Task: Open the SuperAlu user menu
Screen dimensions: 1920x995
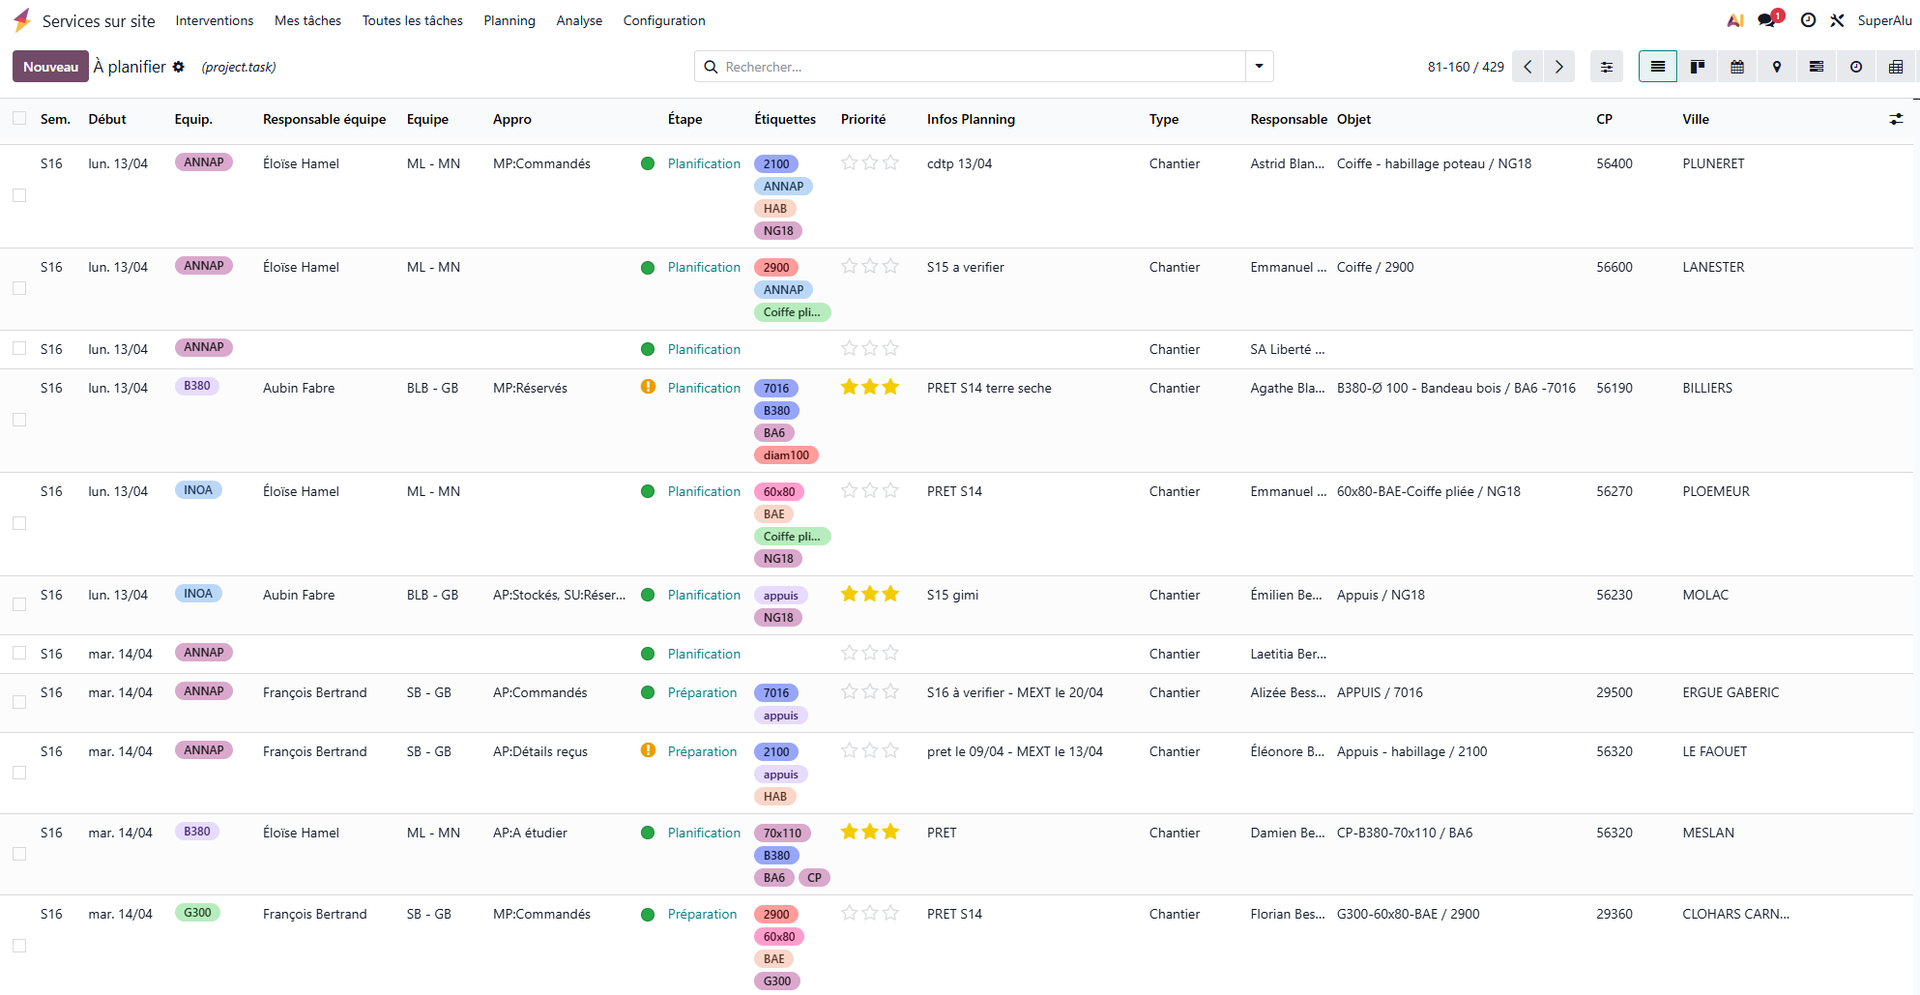Action: [1884, 20]
